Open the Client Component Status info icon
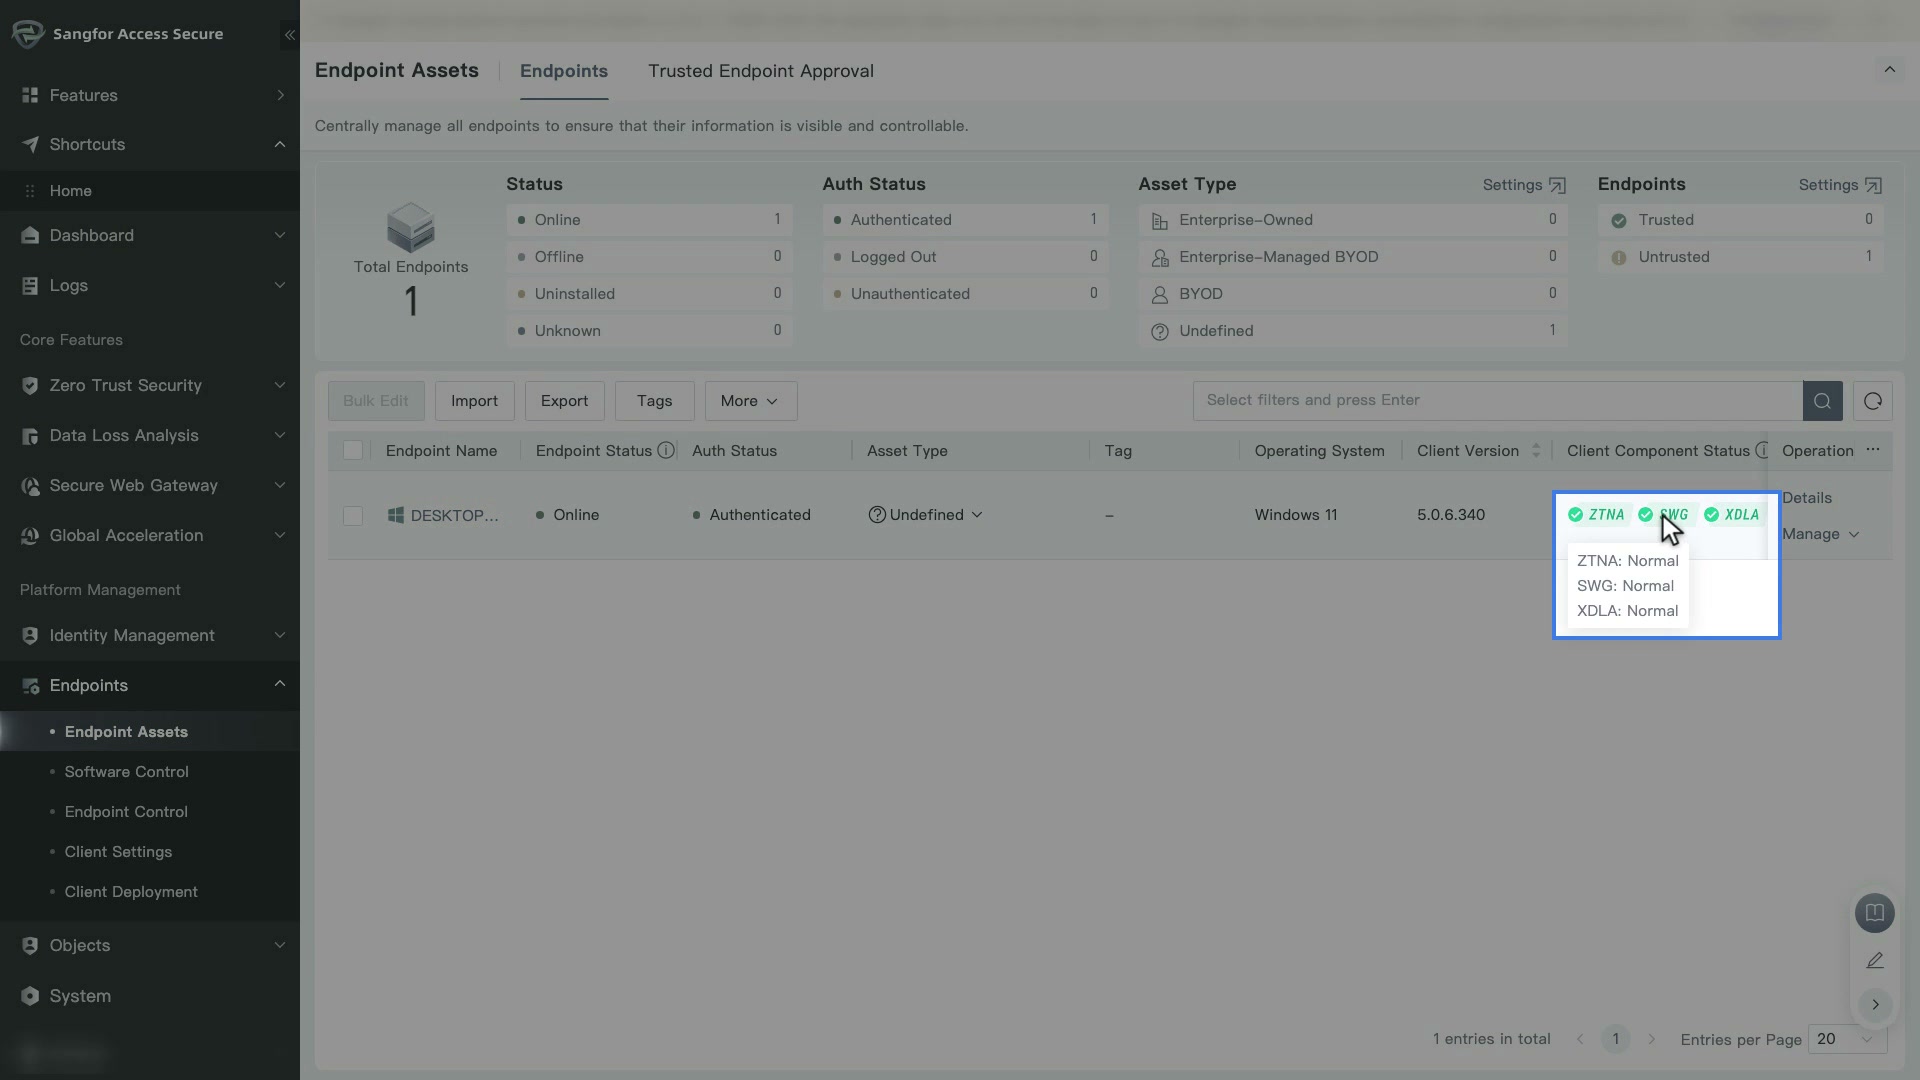The height and width of the screenshot is (1080, 1920). pyautogui.click(x=1762, y=451)
